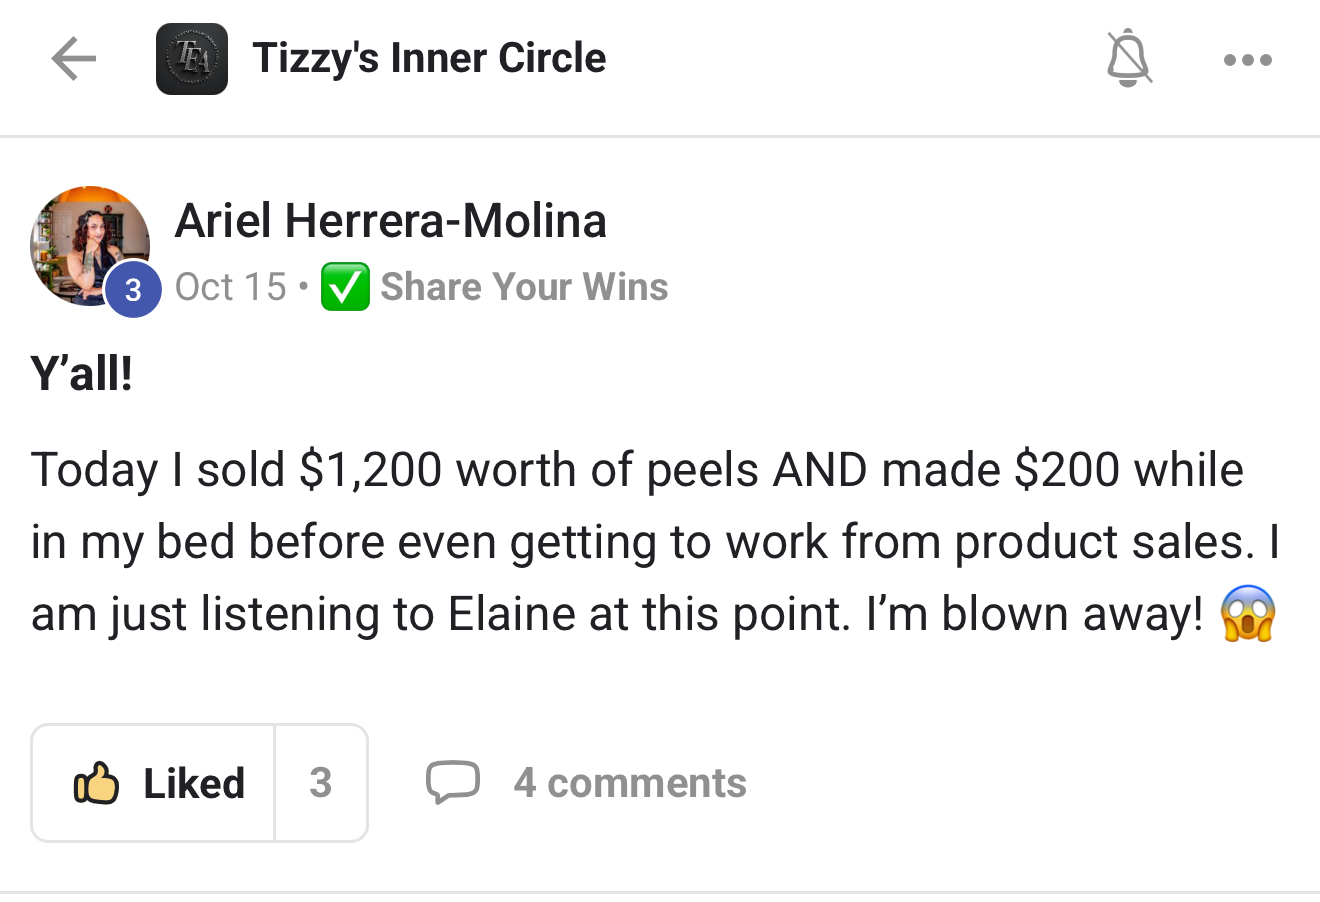Image resolution: width=1320 pixels, height=902 pixels.
Task: Open the TEA group logo
Action: point(191,59)
